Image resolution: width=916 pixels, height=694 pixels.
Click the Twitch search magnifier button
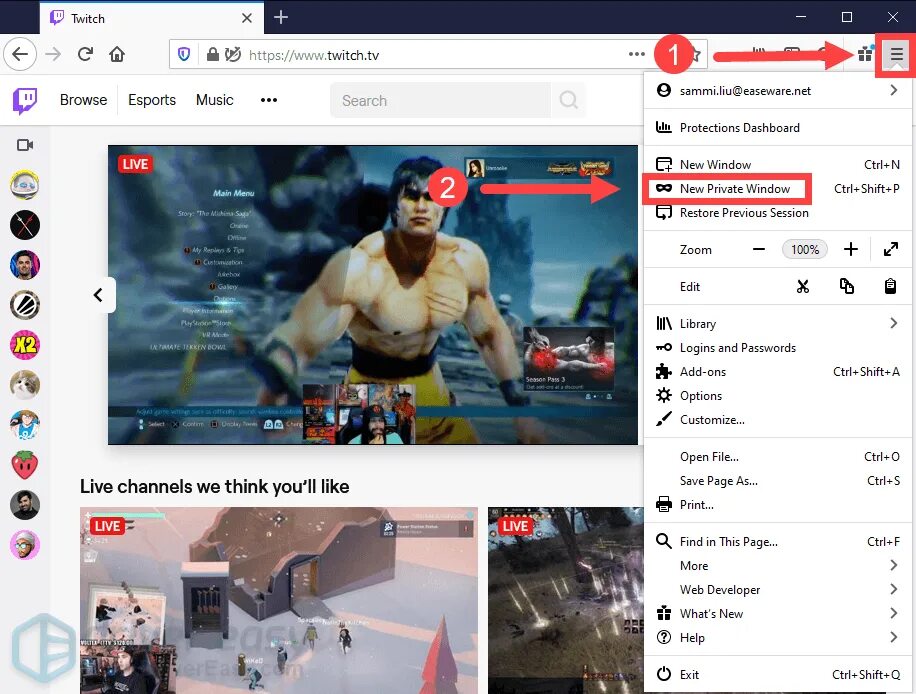coord(568,100)
